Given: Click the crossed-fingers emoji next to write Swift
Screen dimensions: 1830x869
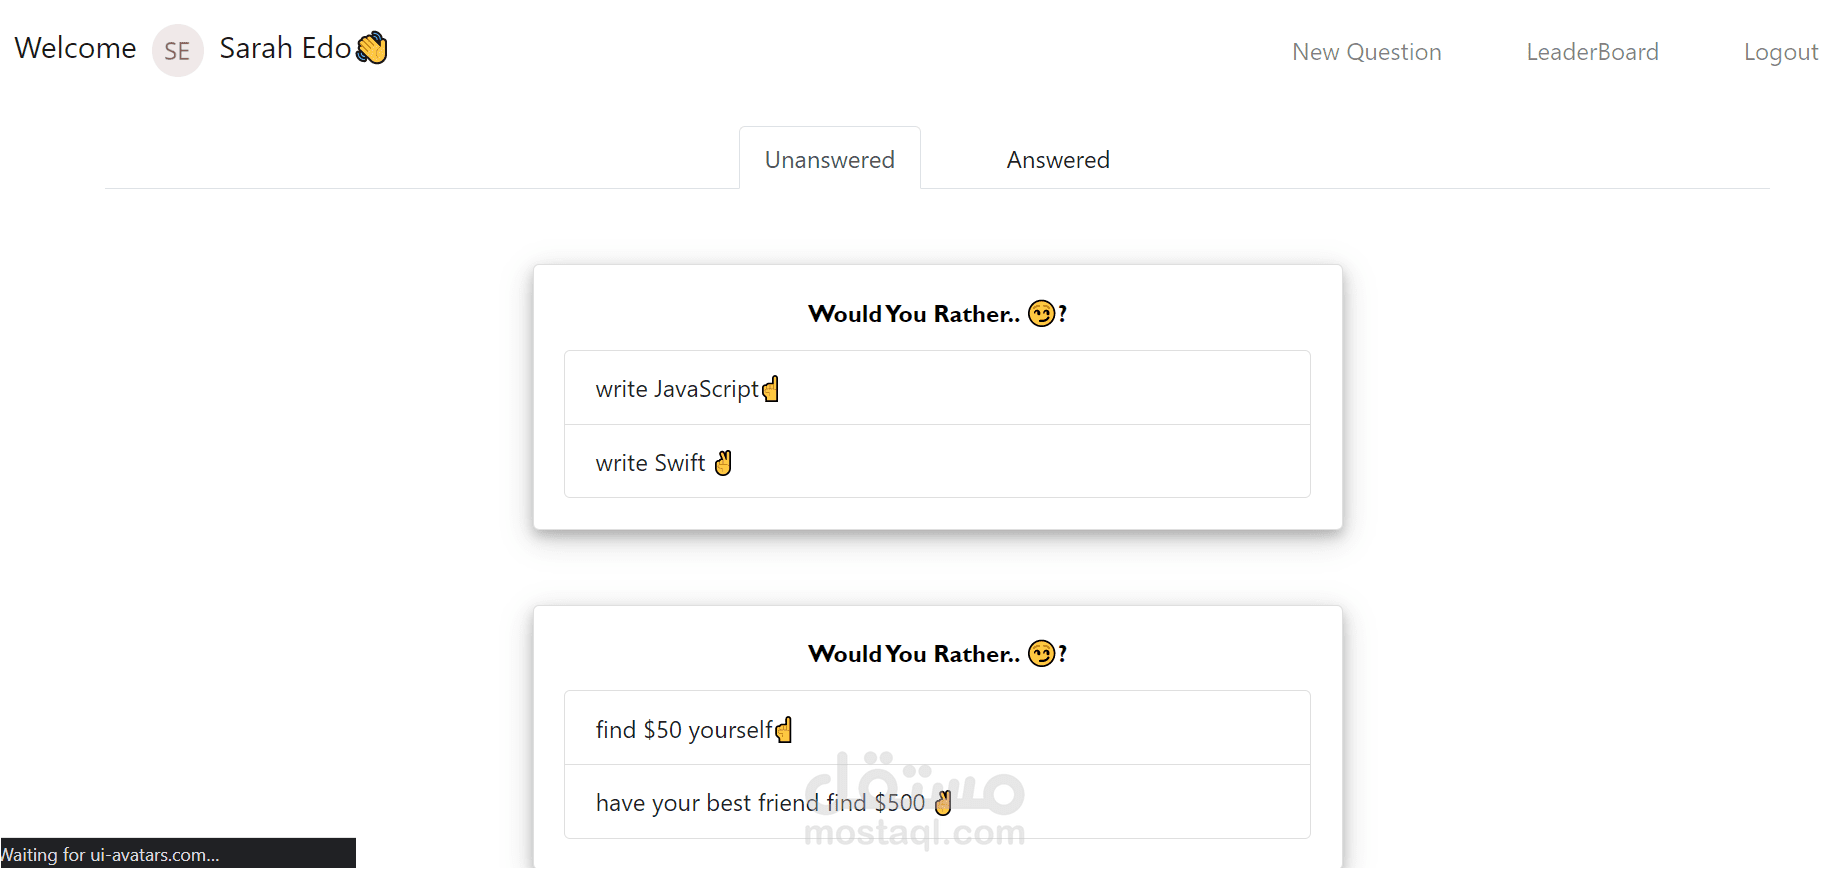Looking at the screenshot, I should coord(723,462).
